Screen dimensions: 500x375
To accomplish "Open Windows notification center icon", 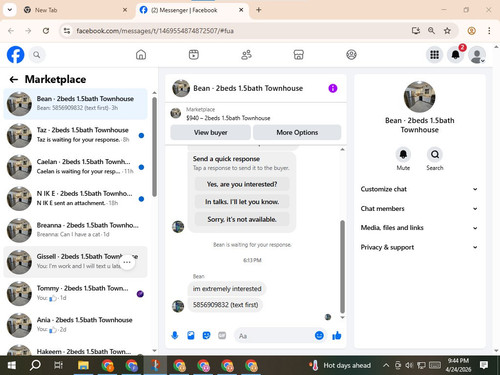I will point(484,365).
